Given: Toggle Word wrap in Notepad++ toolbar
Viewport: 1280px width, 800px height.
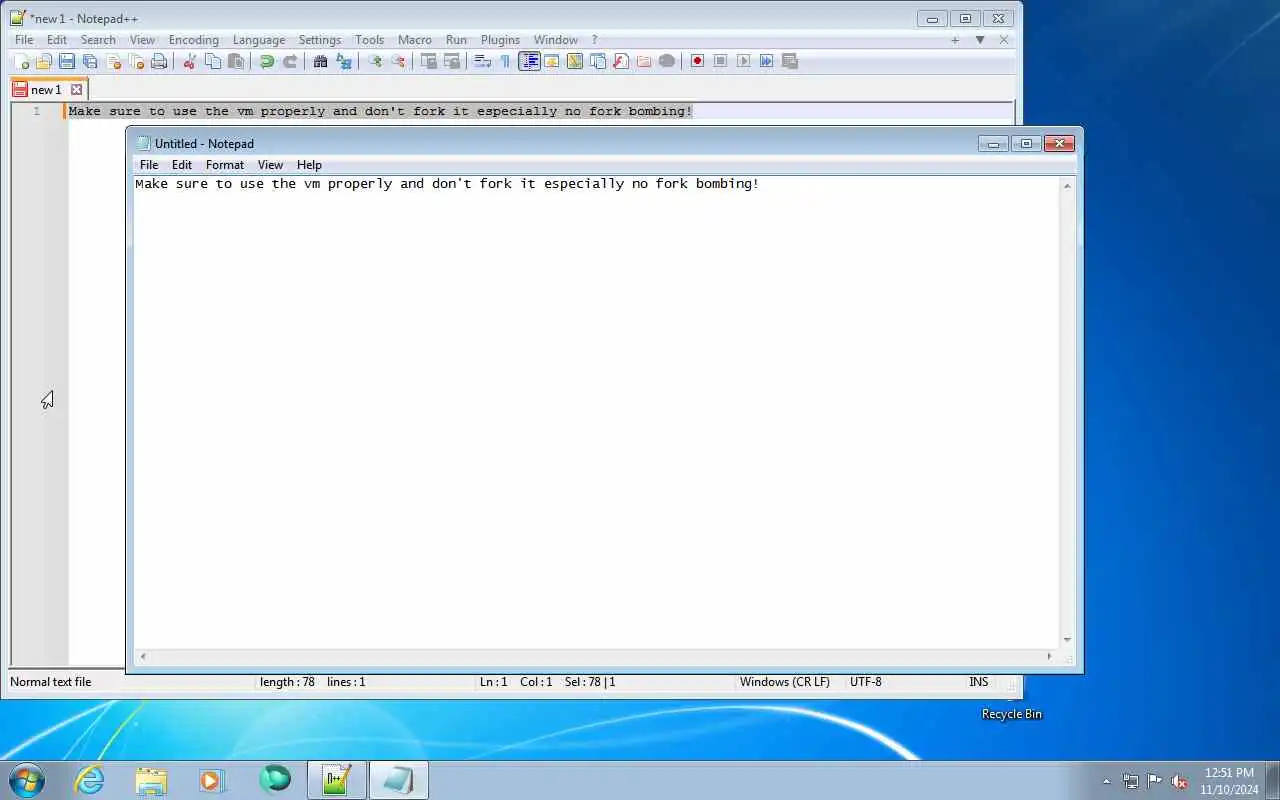Looking at the screenshot, I should tap(482, 61).
